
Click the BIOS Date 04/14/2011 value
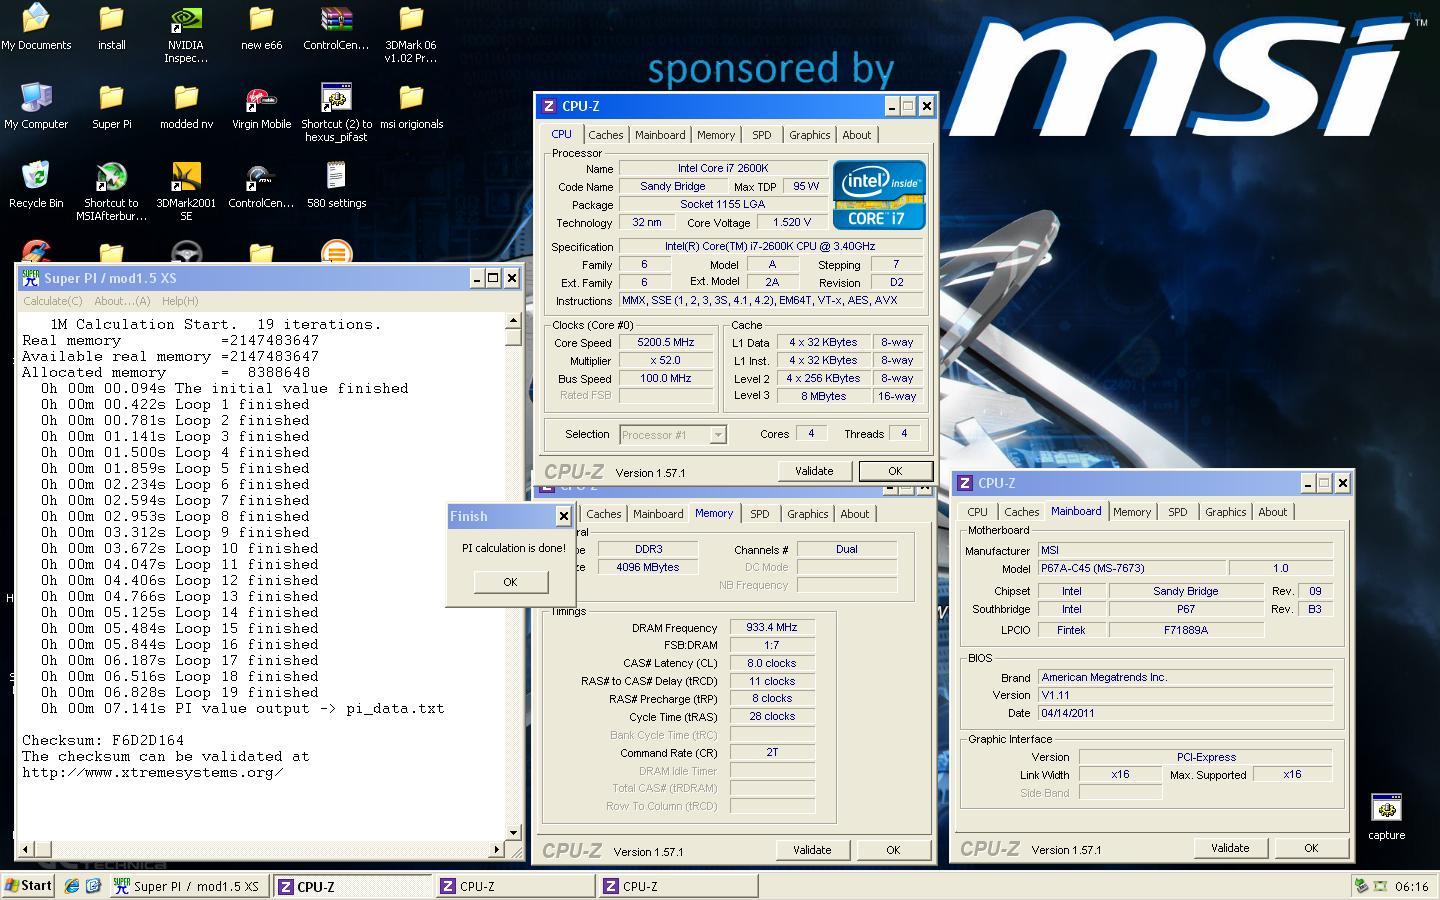[x=1185, y=713]
